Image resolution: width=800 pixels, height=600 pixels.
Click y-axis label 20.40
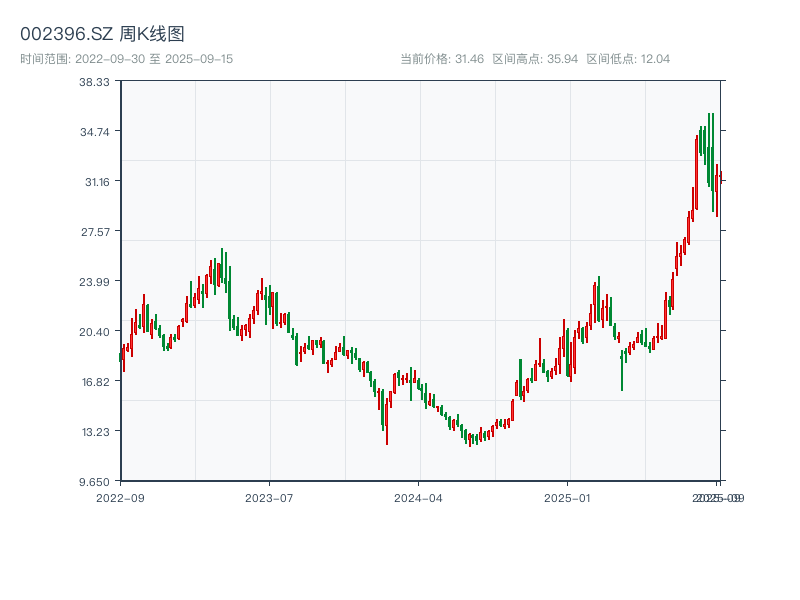coord(94,332)
